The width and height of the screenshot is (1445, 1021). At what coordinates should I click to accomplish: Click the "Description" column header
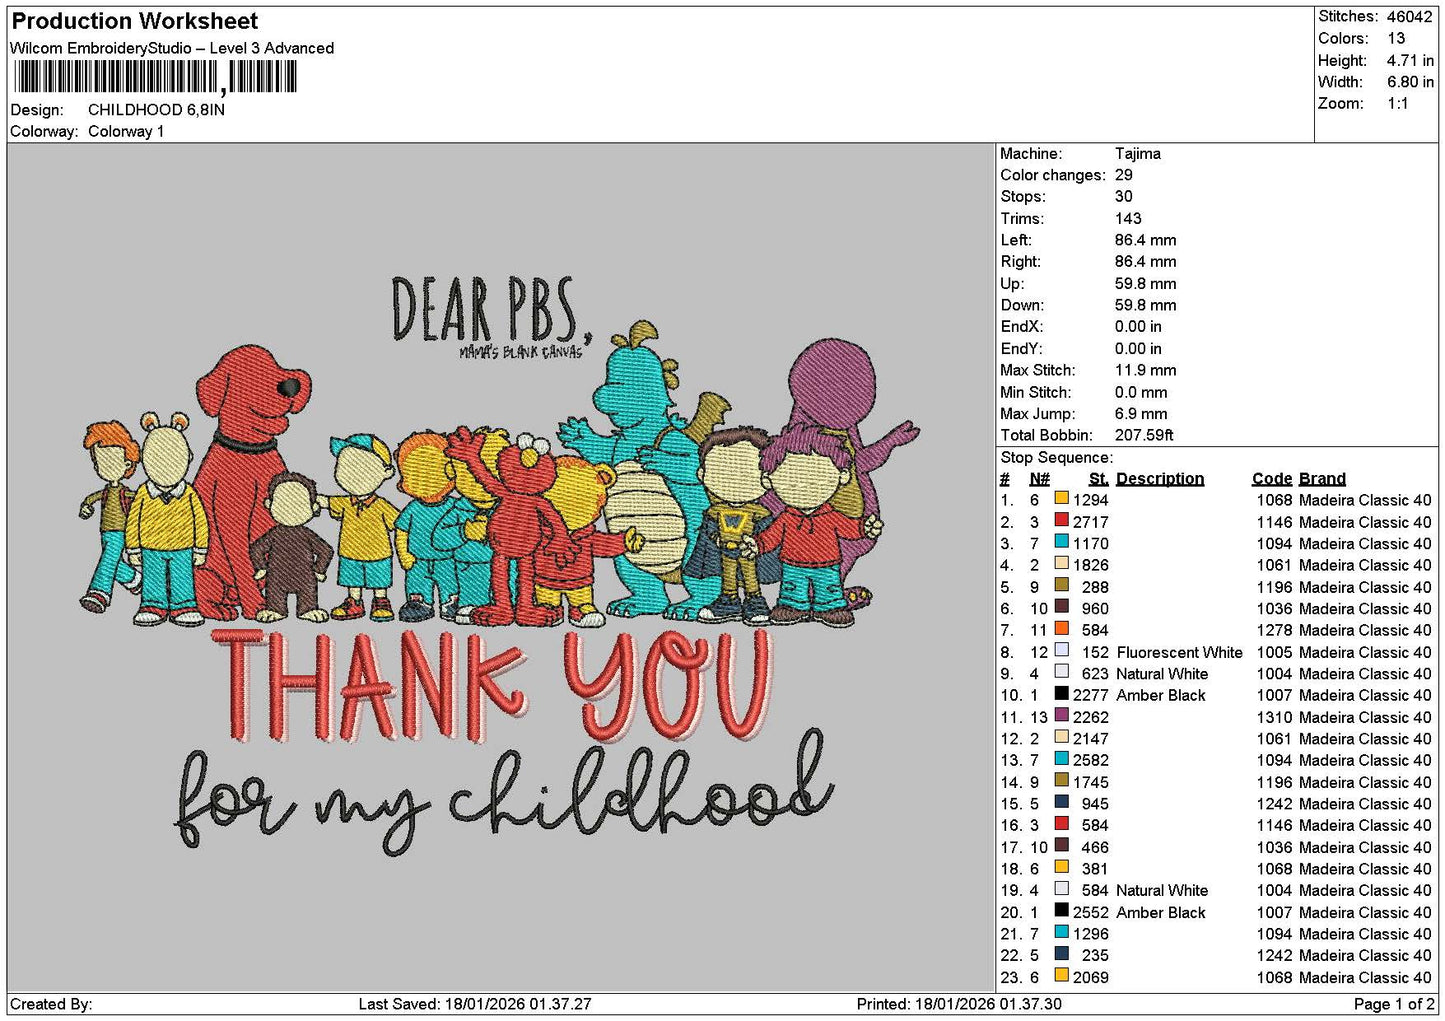point(1160,479)
